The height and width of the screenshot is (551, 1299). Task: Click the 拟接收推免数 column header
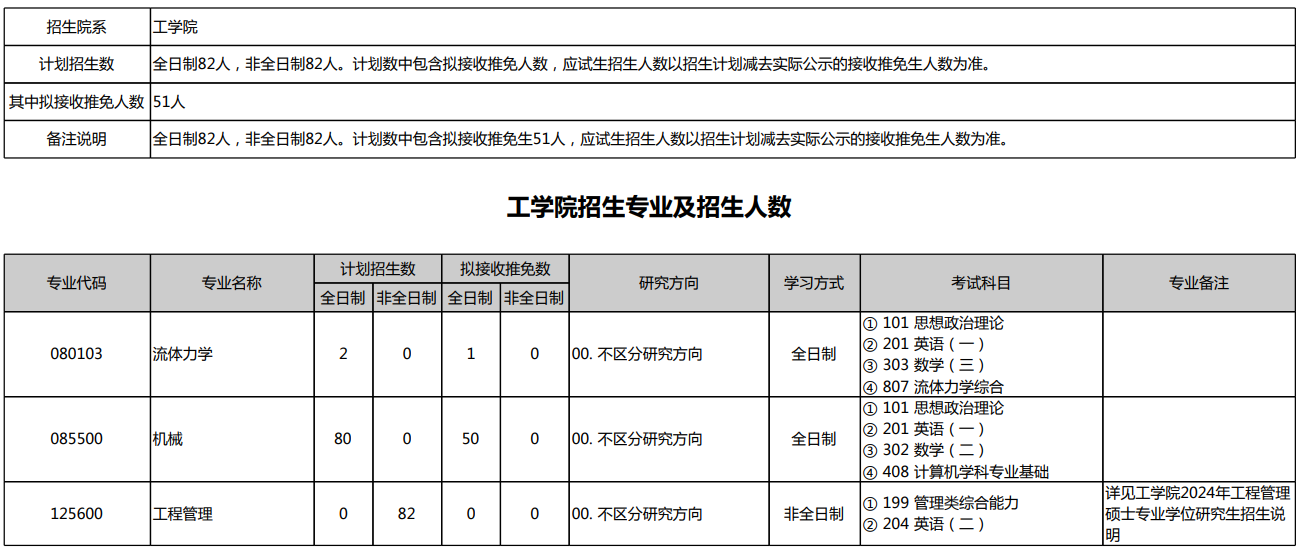pyautogui.click(x=505, y=269)
